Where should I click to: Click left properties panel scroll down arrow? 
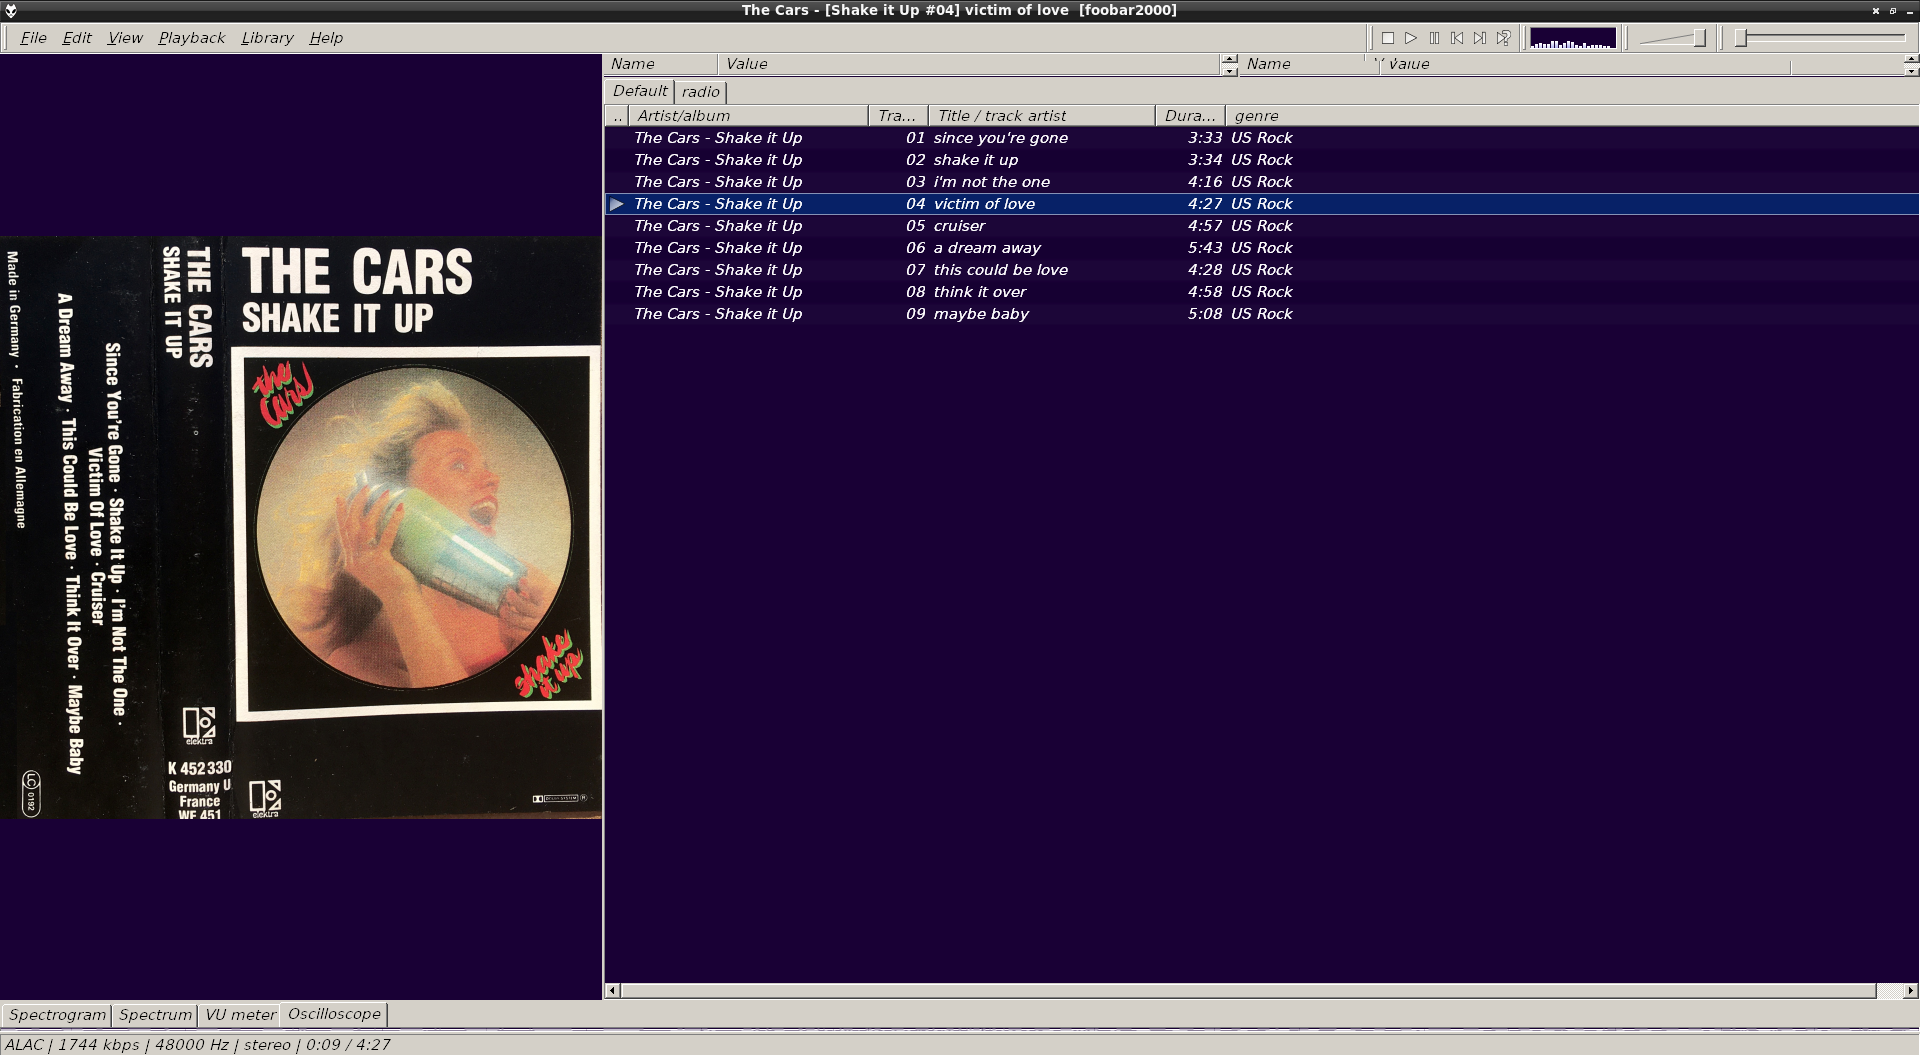(1229, 71)
